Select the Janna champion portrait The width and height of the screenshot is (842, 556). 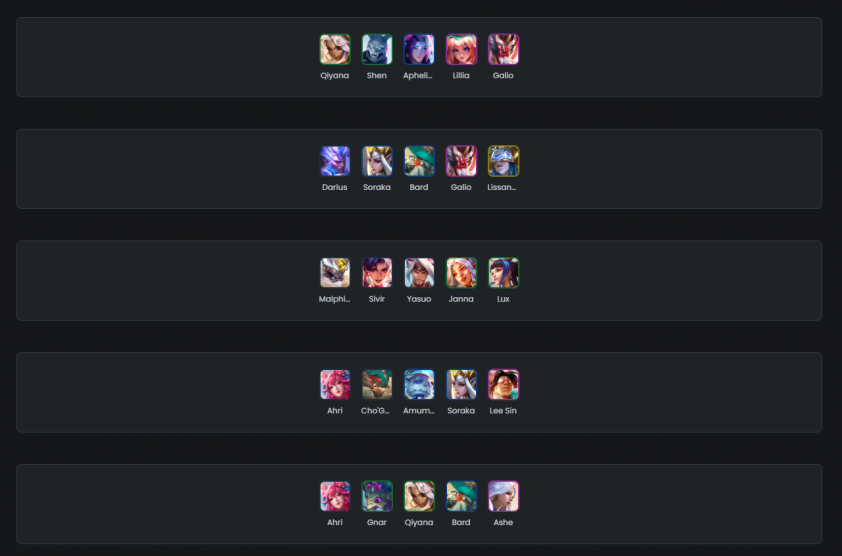point(461,273)
